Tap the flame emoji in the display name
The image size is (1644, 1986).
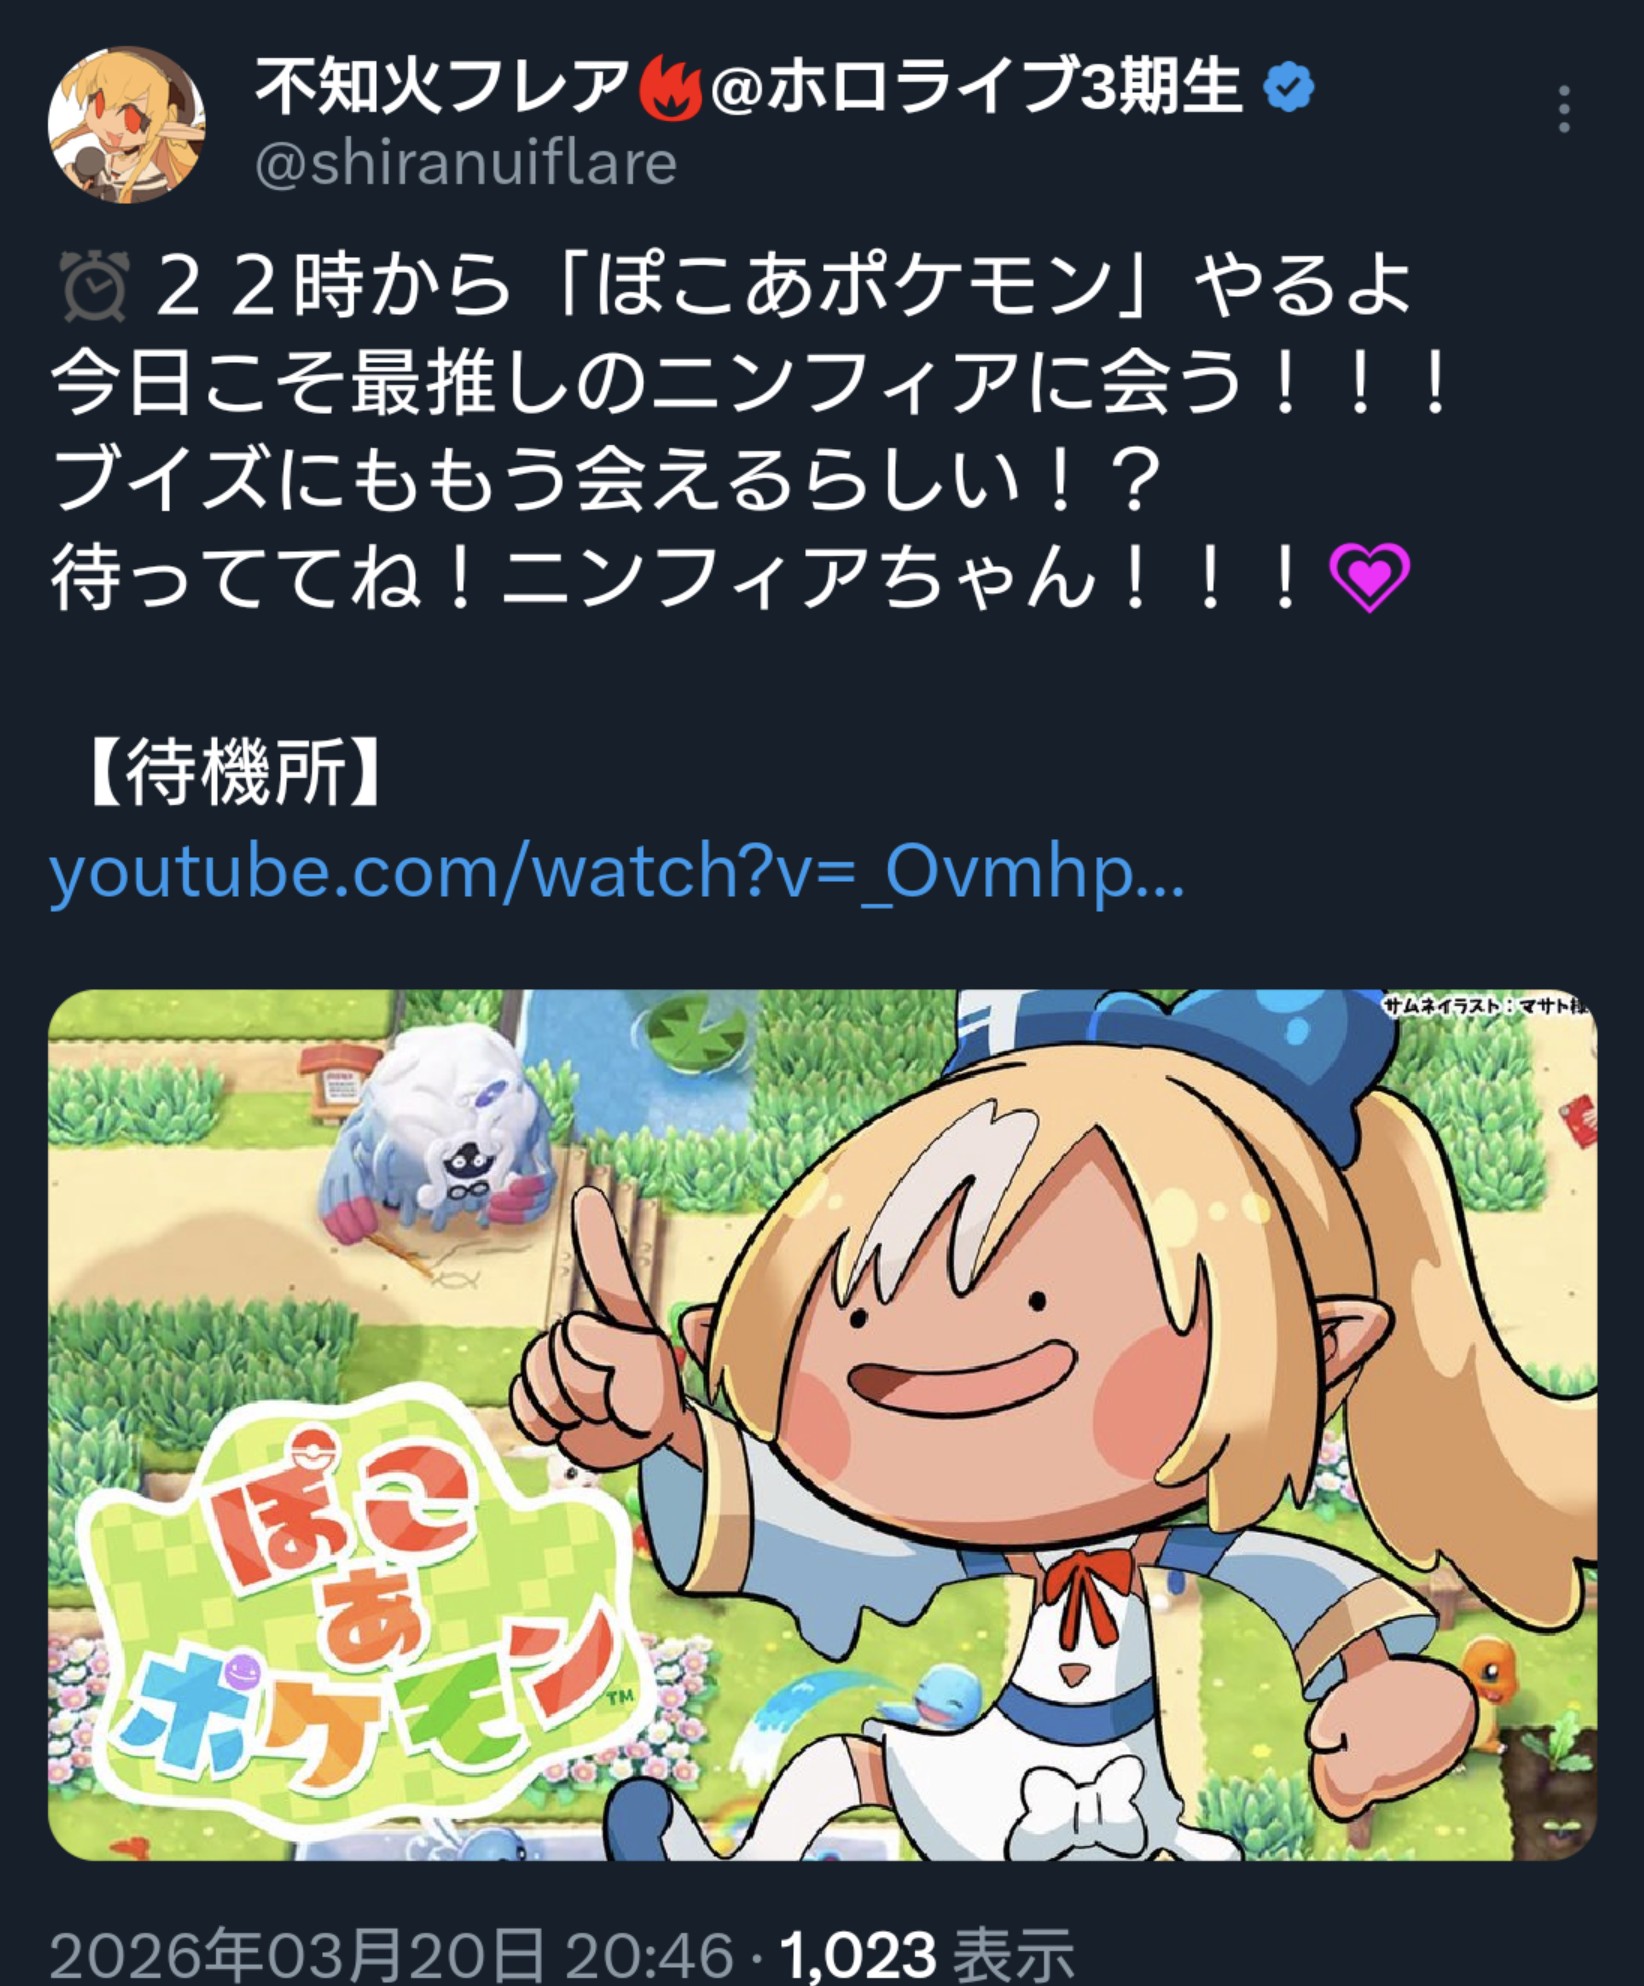670,87
